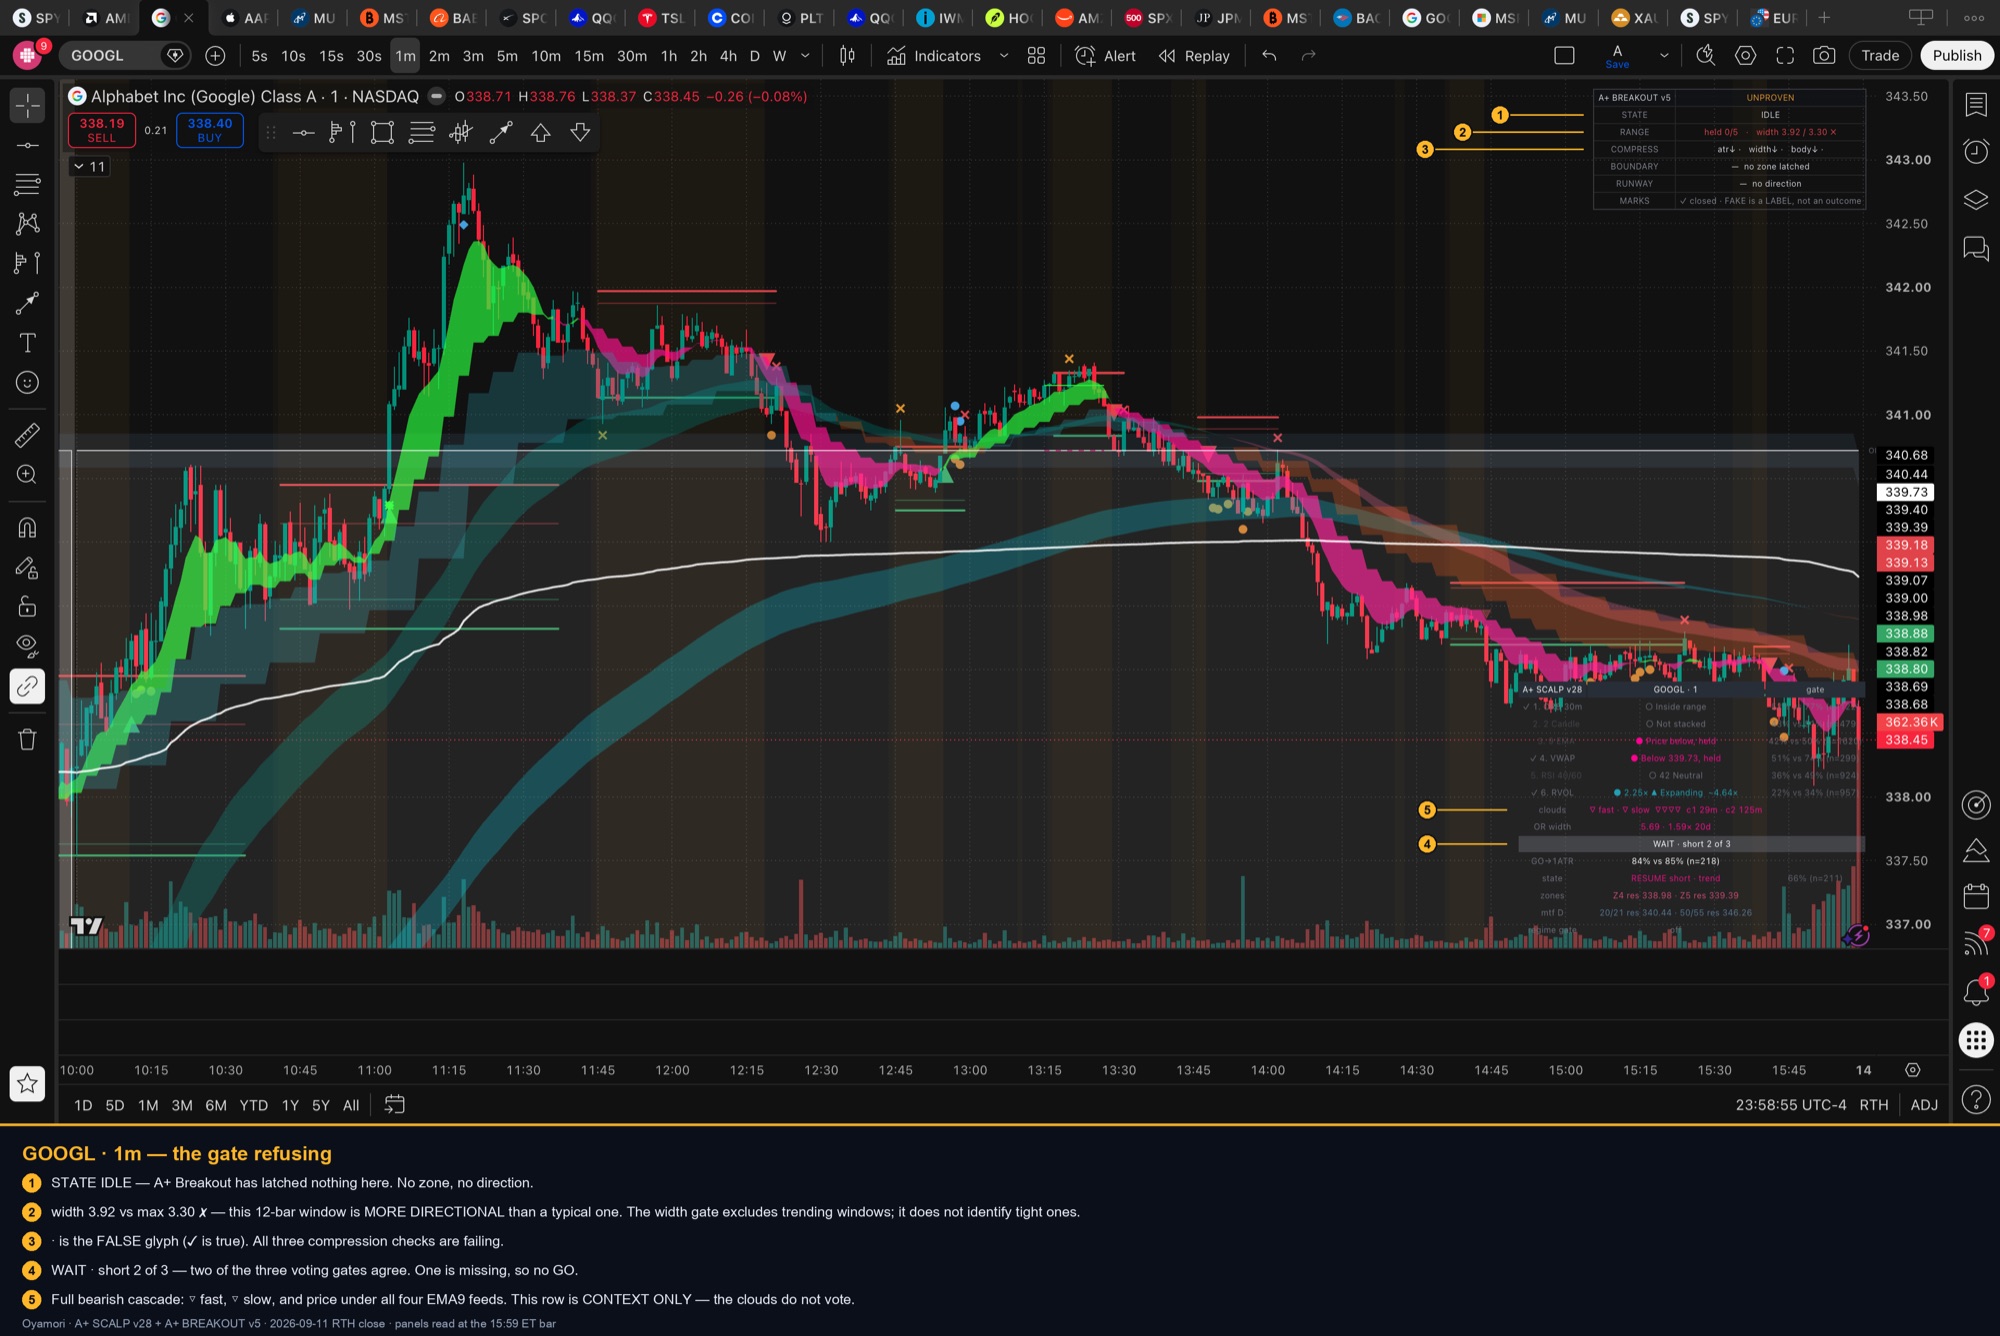Change the candlestick chart type

click(x=847, y=56)
